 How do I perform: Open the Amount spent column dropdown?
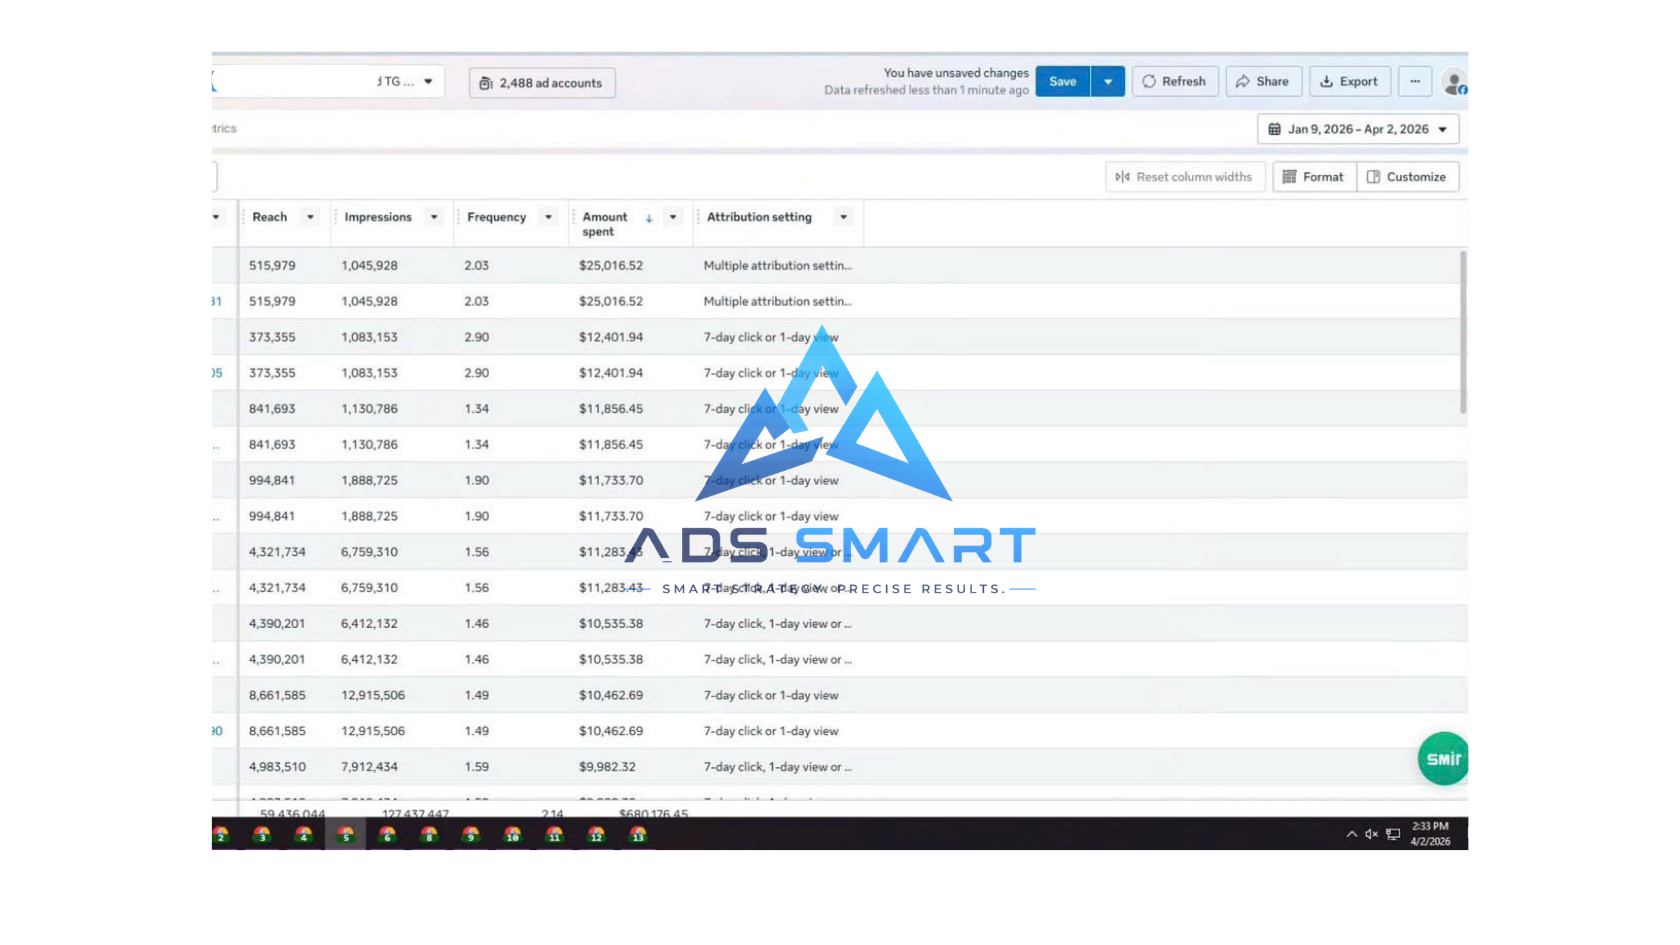click(x=673, y=217)
